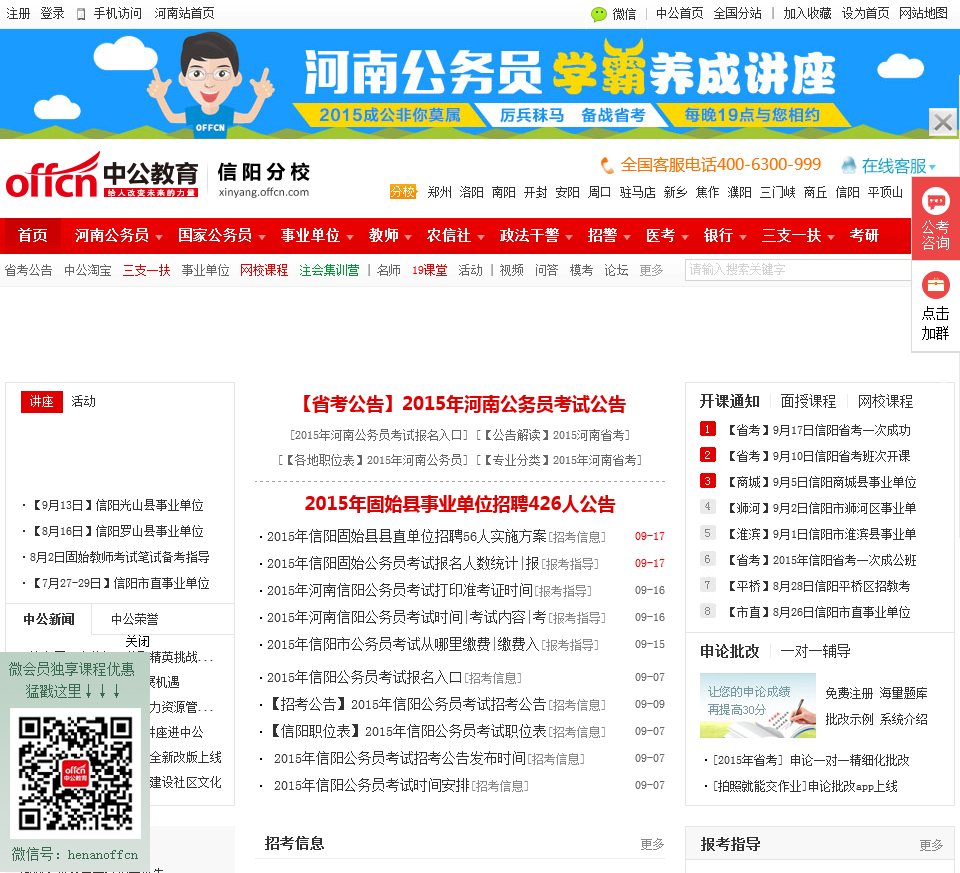Switch to 网校课程 tab

coord(885,402)
